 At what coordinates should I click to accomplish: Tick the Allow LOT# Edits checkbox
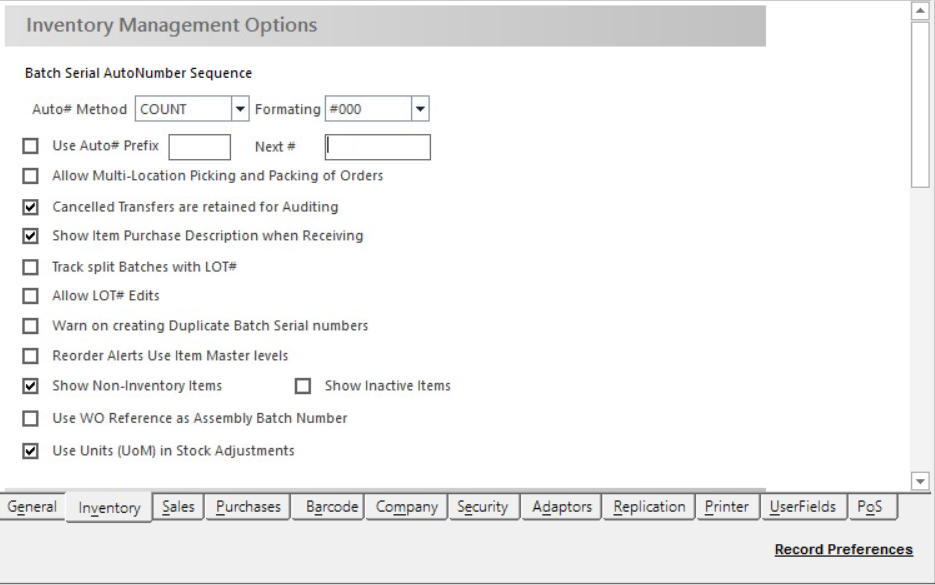(x=30, y=296)
